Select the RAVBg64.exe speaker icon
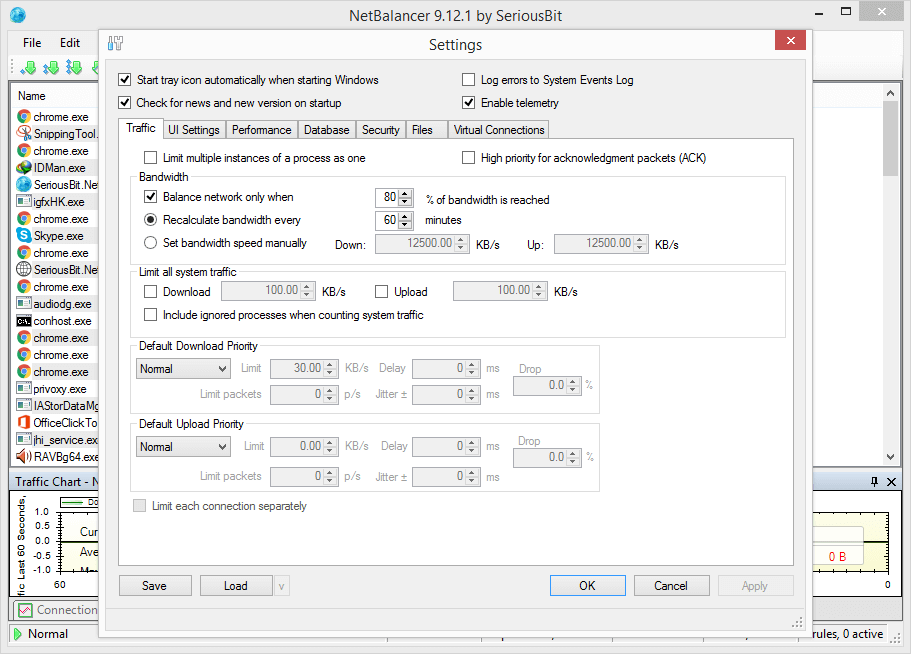911x654 pixels. pos(24,457)
